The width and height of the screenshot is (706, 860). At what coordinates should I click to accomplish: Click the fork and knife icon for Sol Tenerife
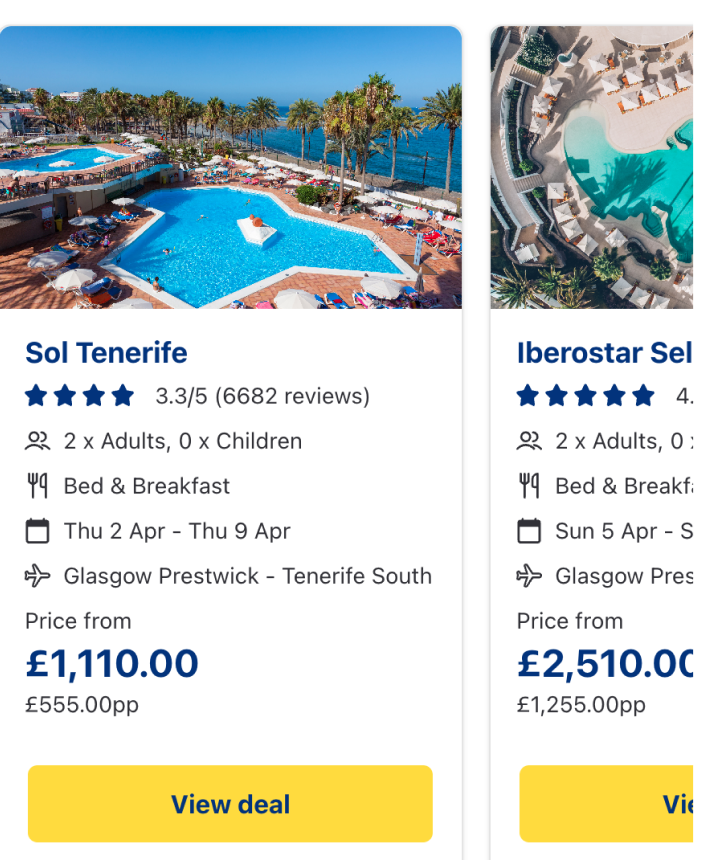click(37, 486)
